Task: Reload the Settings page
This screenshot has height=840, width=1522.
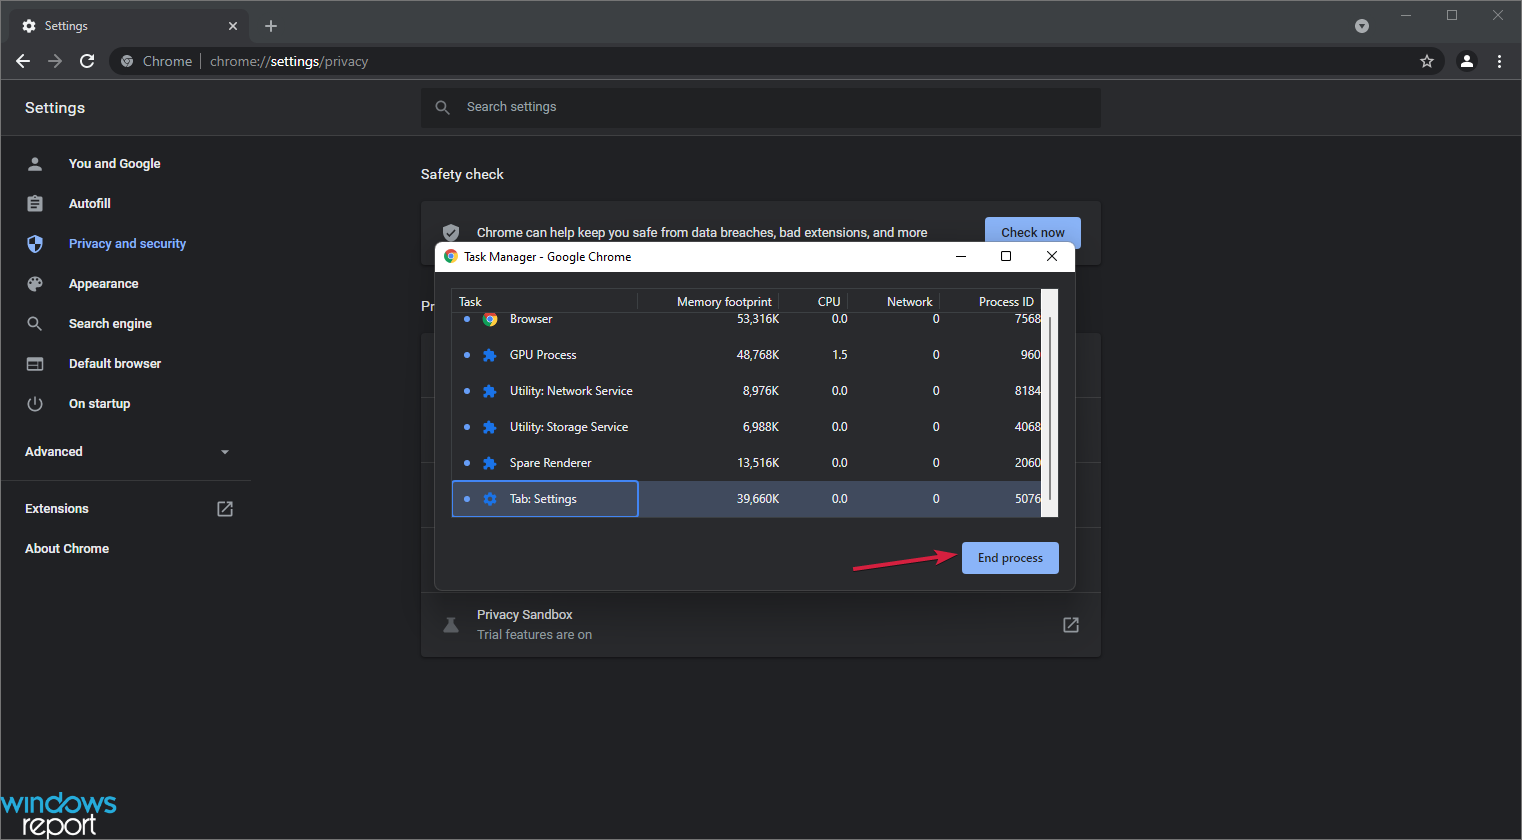Action: [x=87, y=61]
